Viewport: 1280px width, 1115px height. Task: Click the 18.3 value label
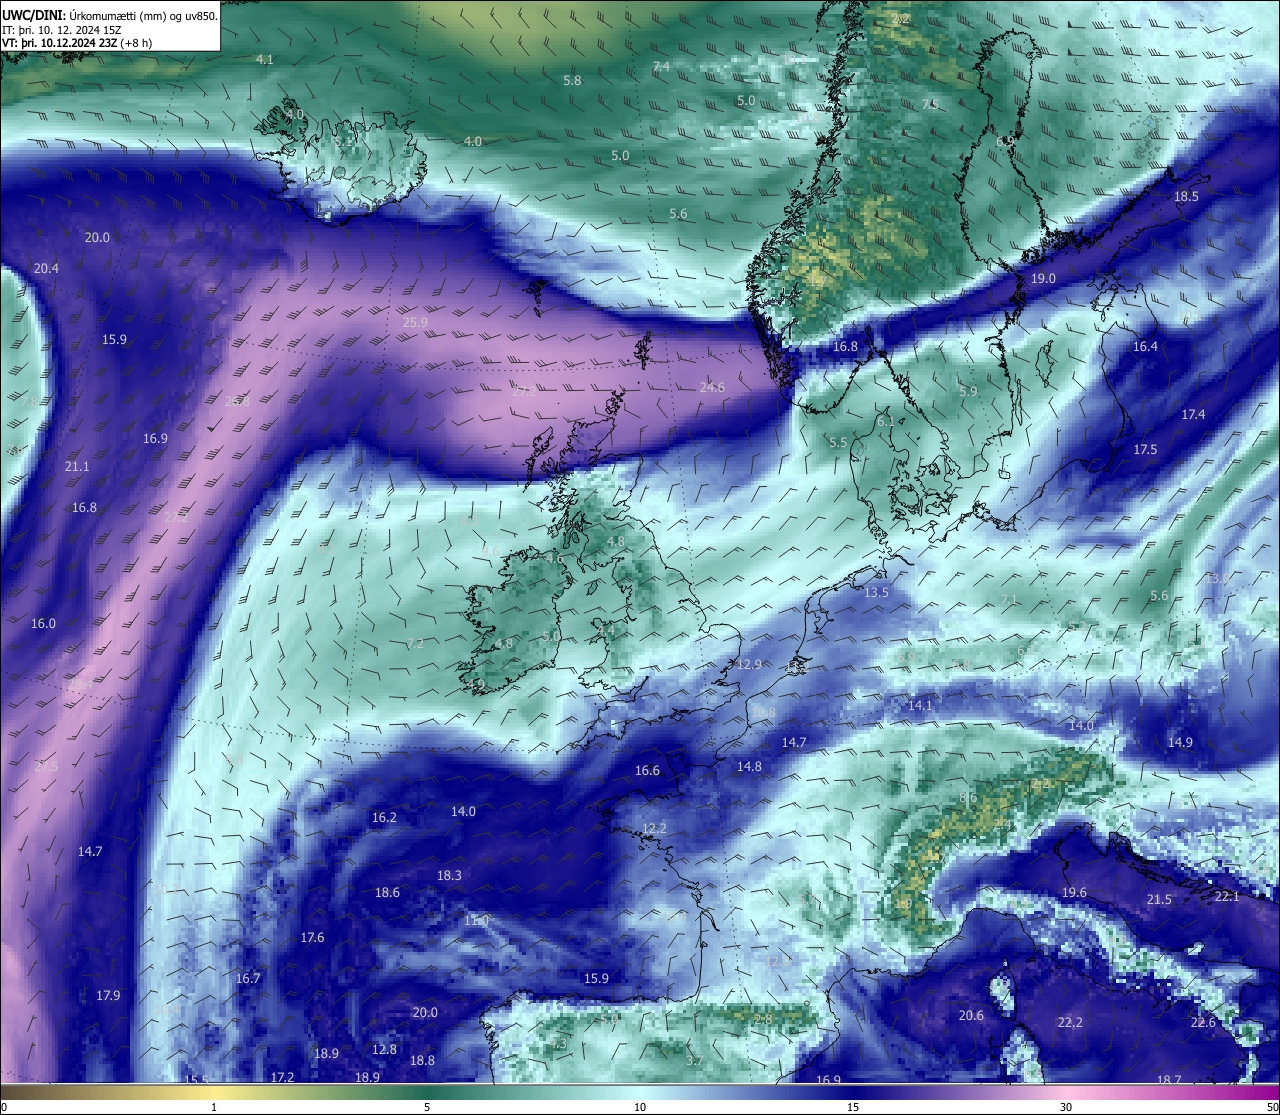coord(449,875)
